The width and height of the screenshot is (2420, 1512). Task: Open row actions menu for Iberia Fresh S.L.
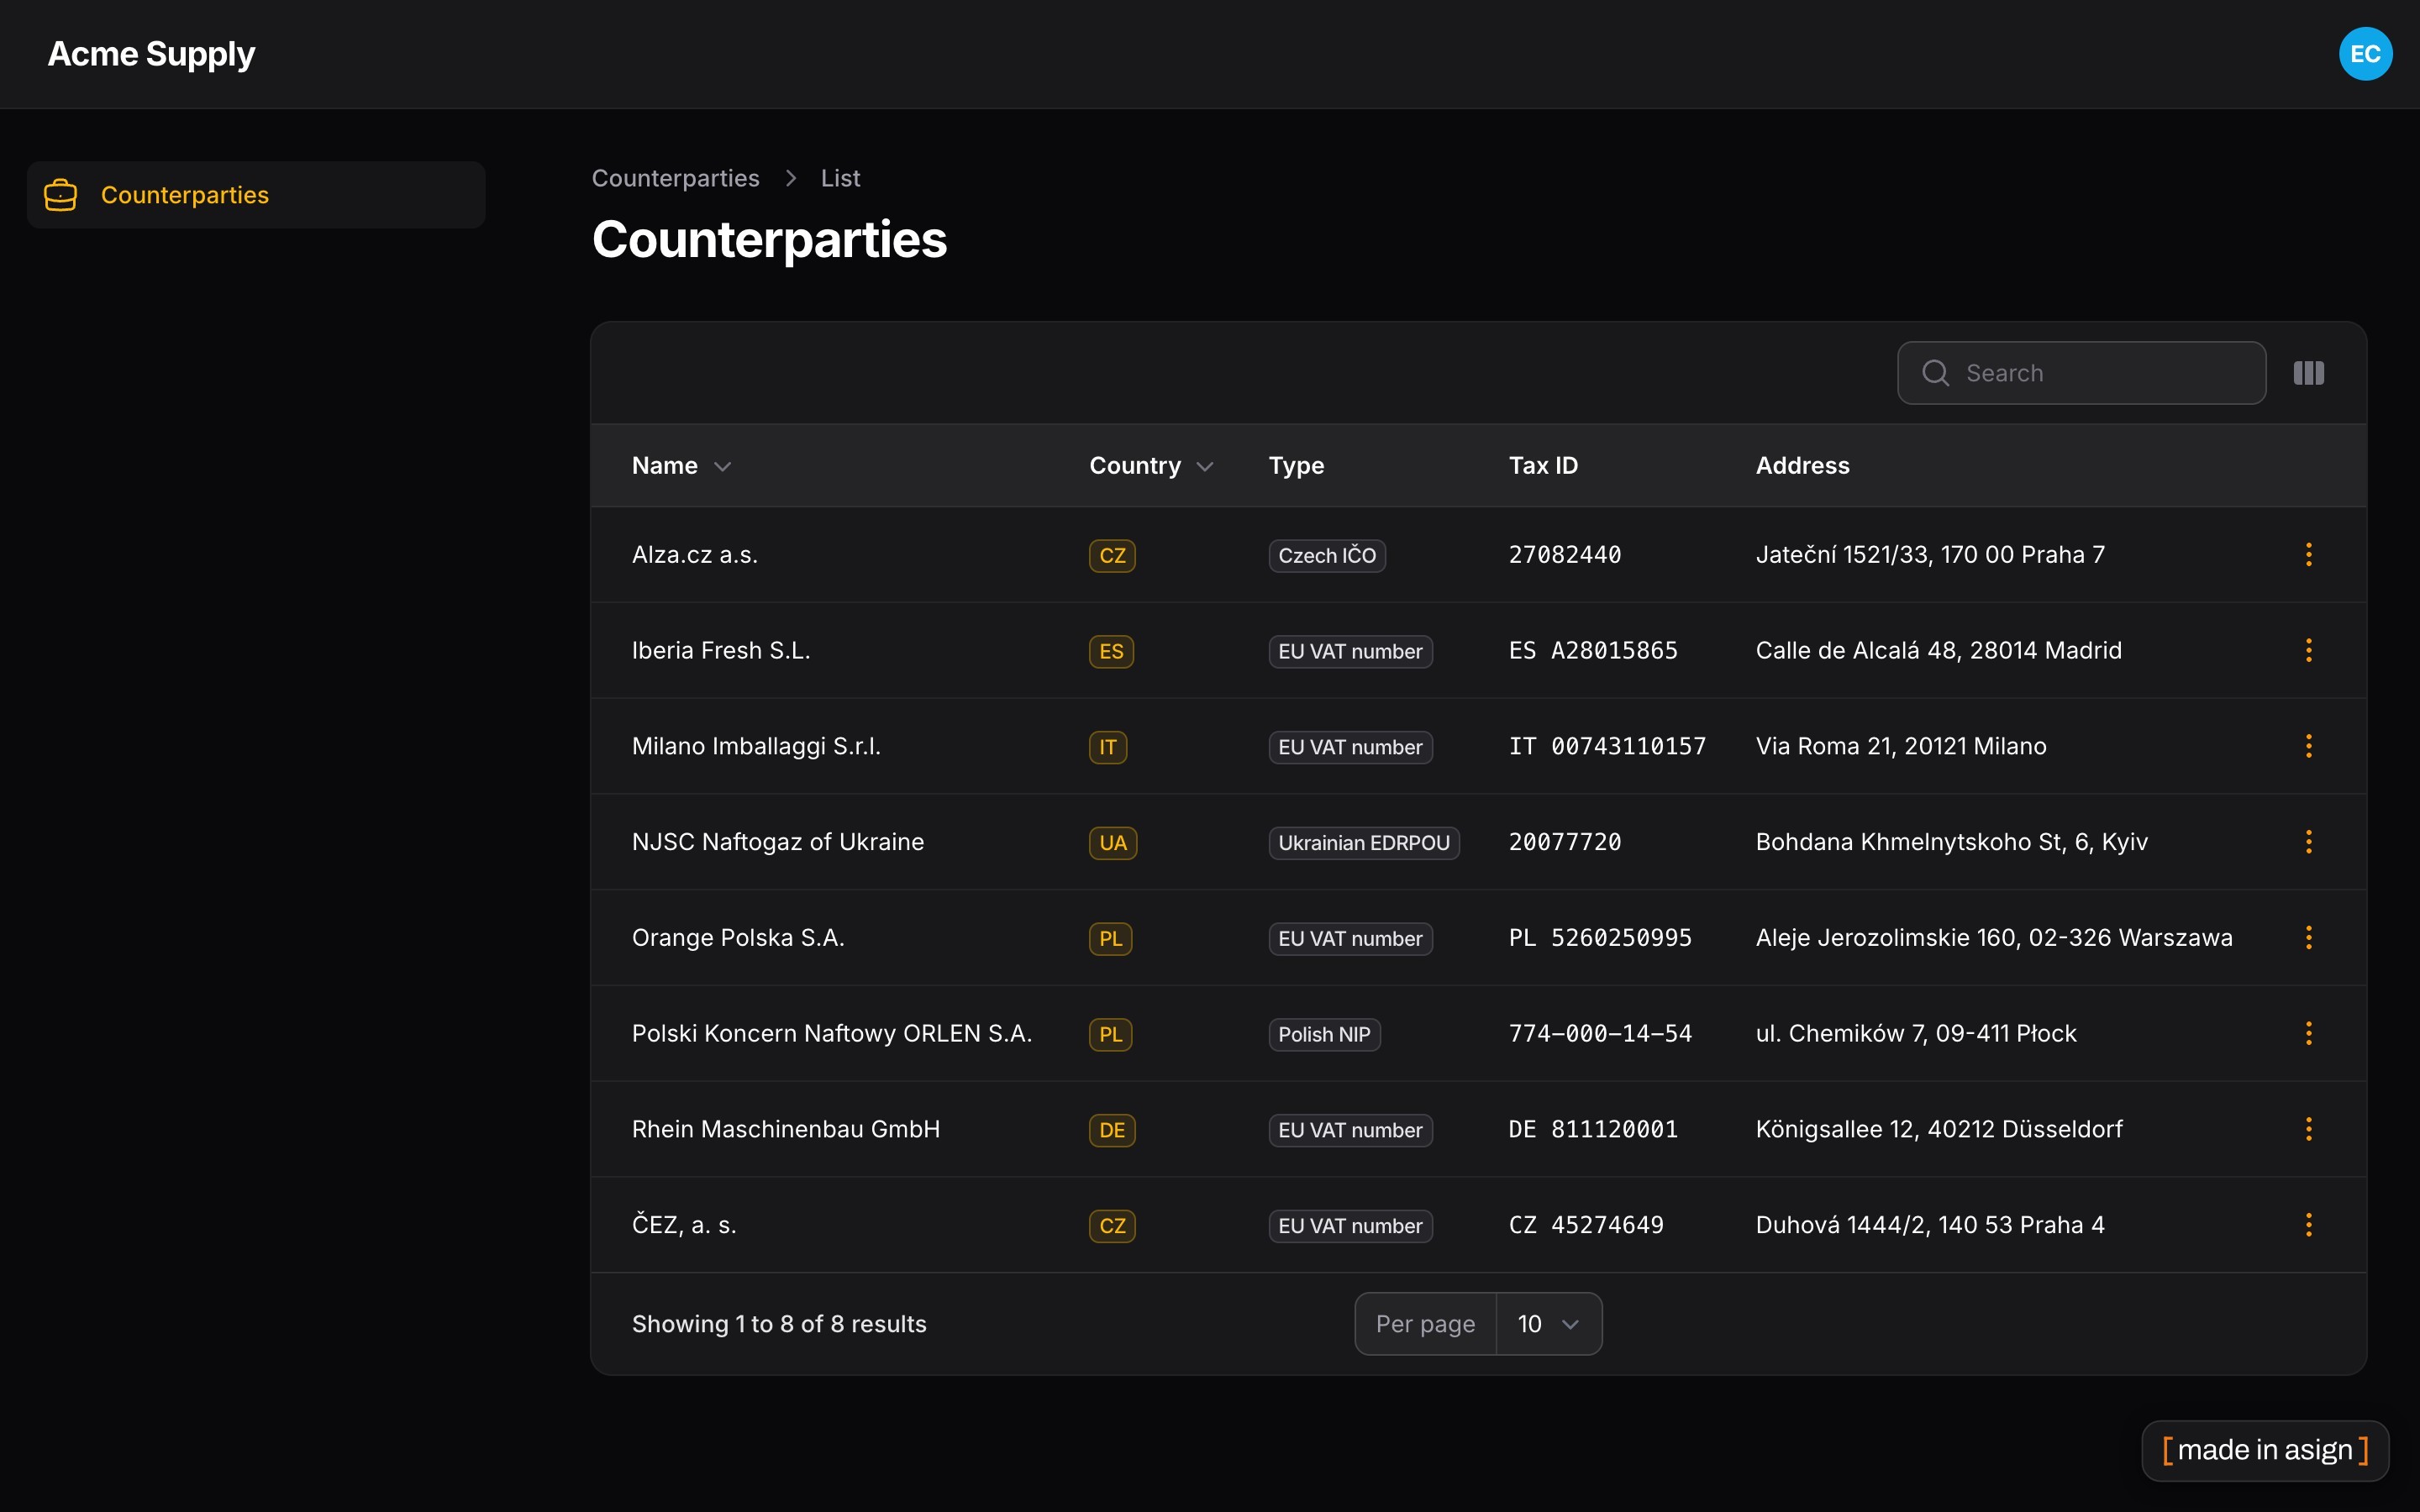(x=2308, y=651)
